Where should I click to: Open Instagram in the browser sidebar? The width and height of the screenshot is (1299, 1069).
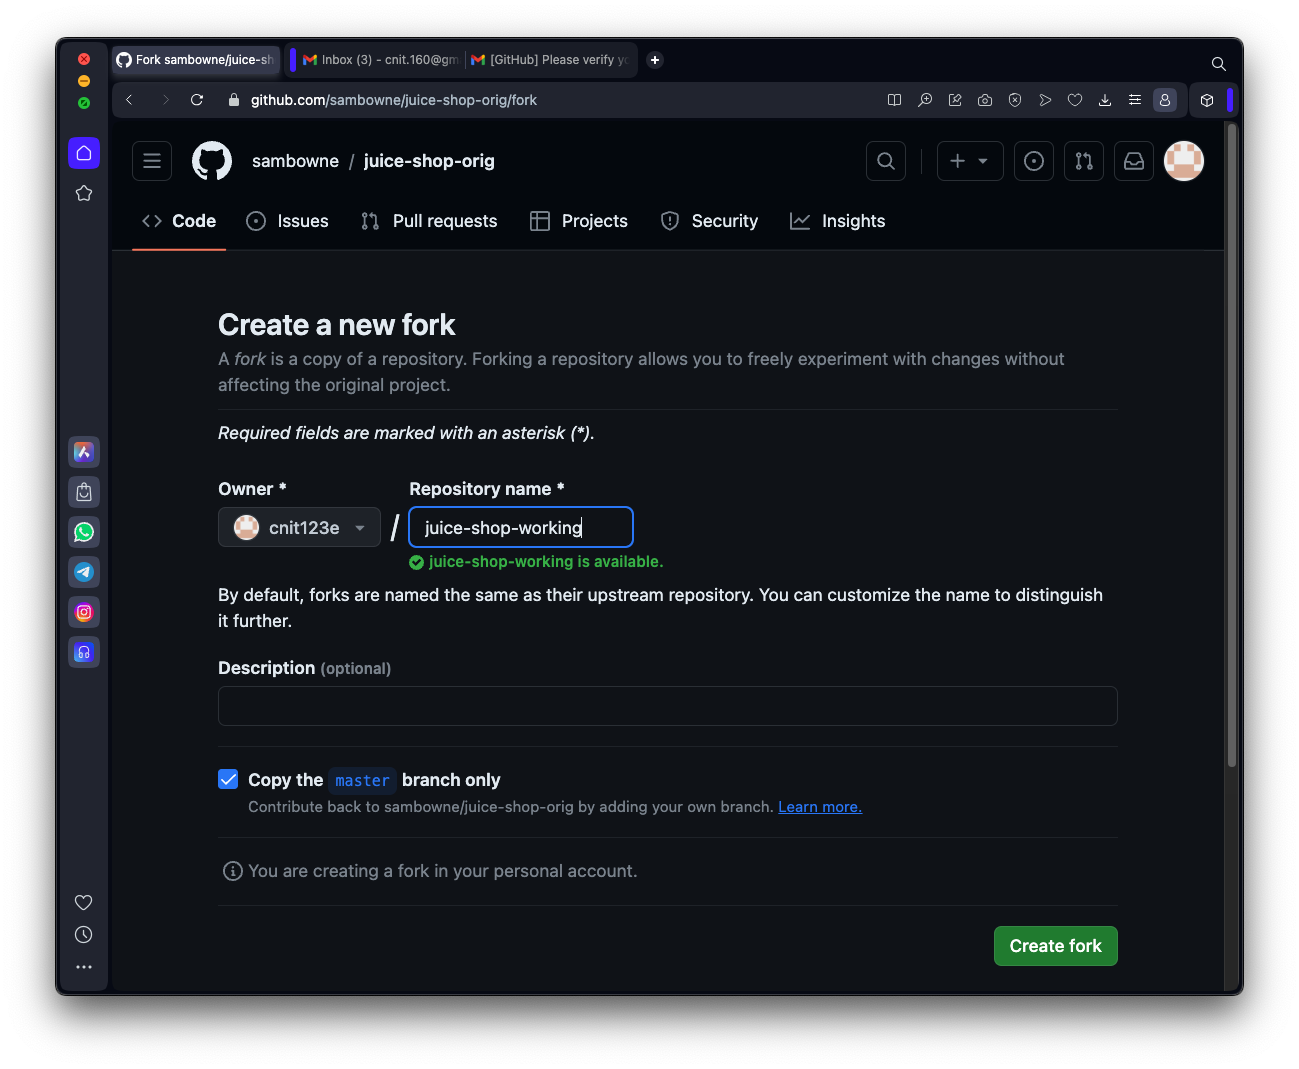pyautogui.click(x=84, y=612)
